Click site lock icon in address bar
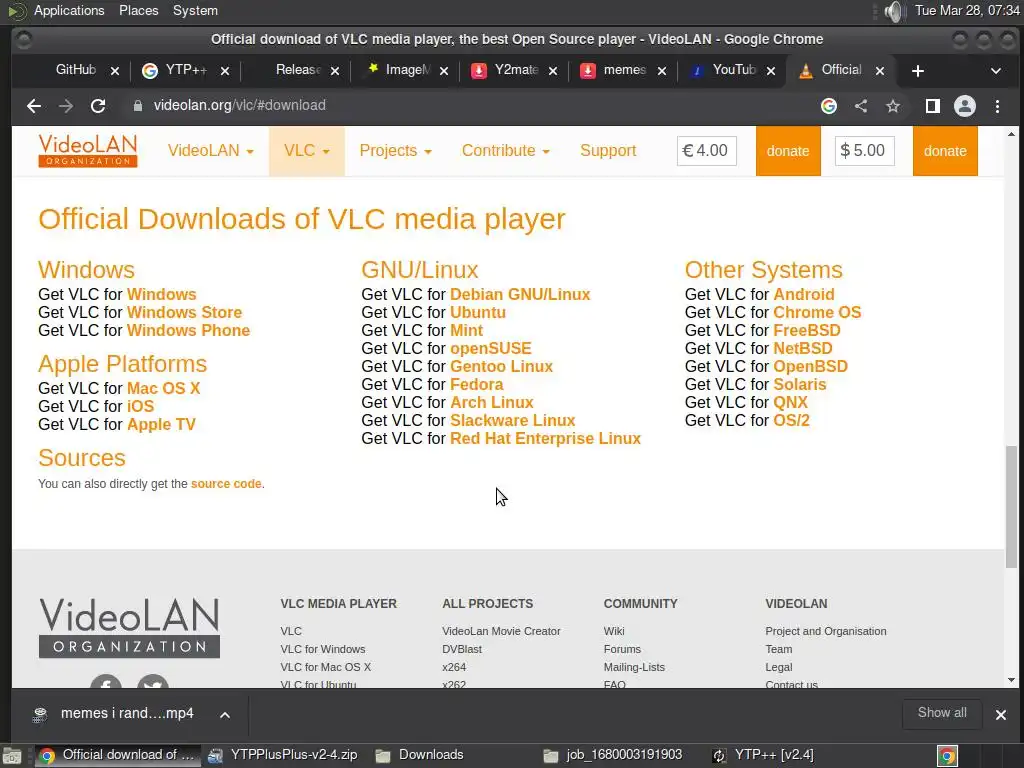1024x768 pixels. 137,106
